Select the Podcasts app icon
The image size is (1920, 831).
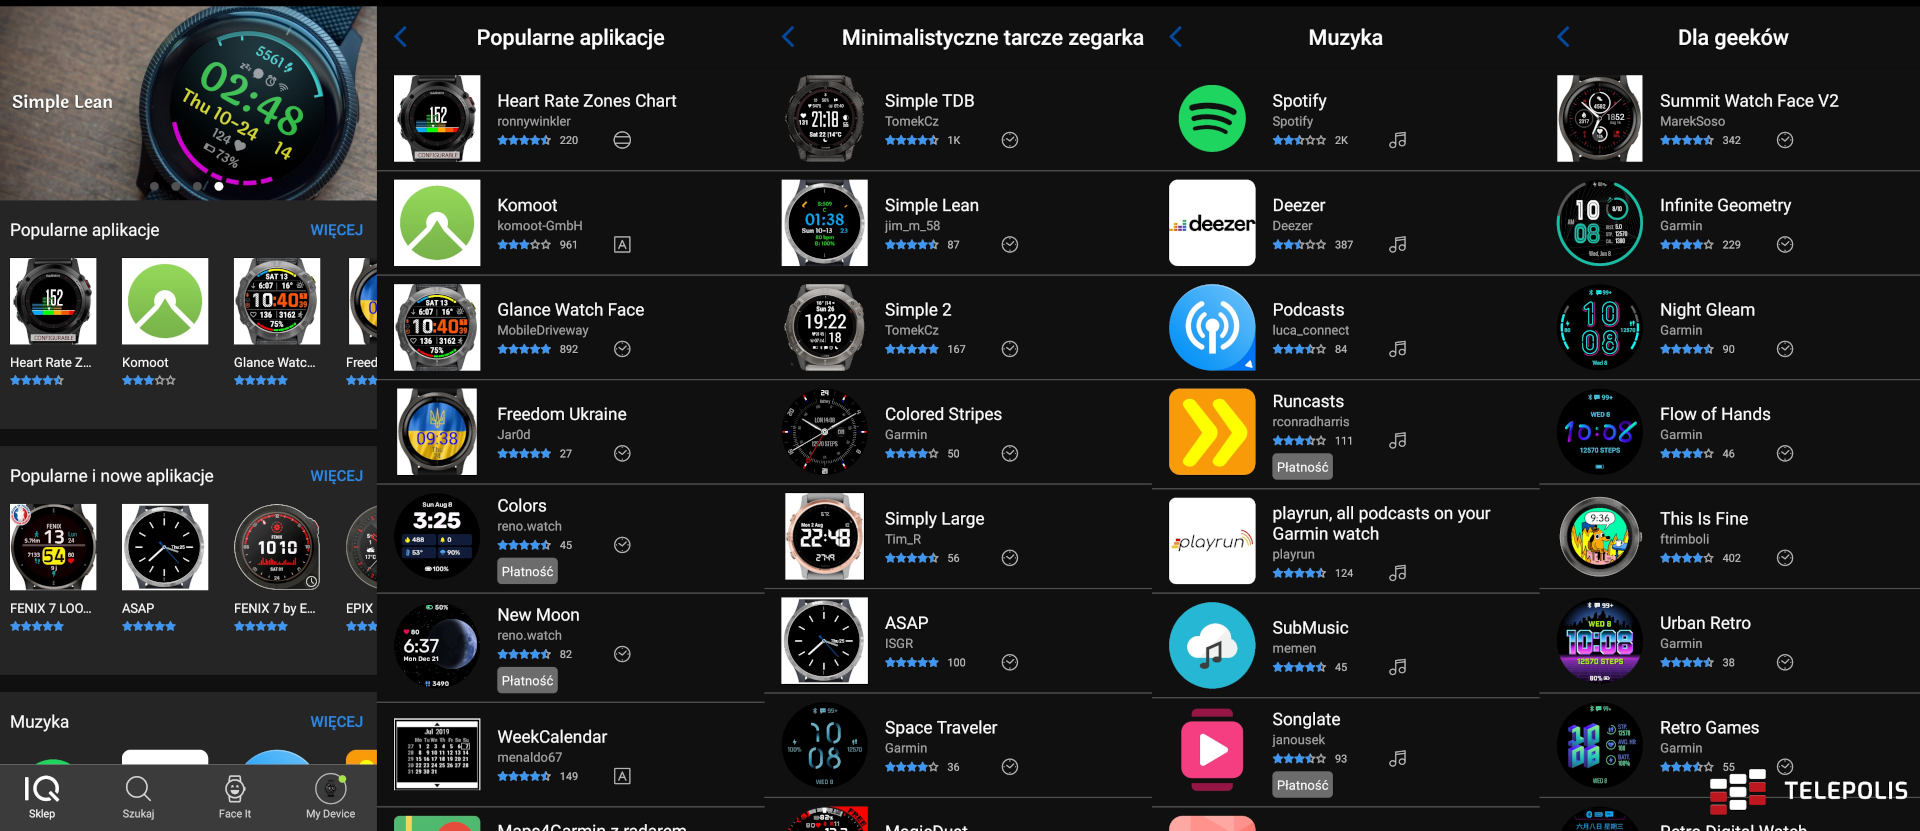(x=1212, y=327)
